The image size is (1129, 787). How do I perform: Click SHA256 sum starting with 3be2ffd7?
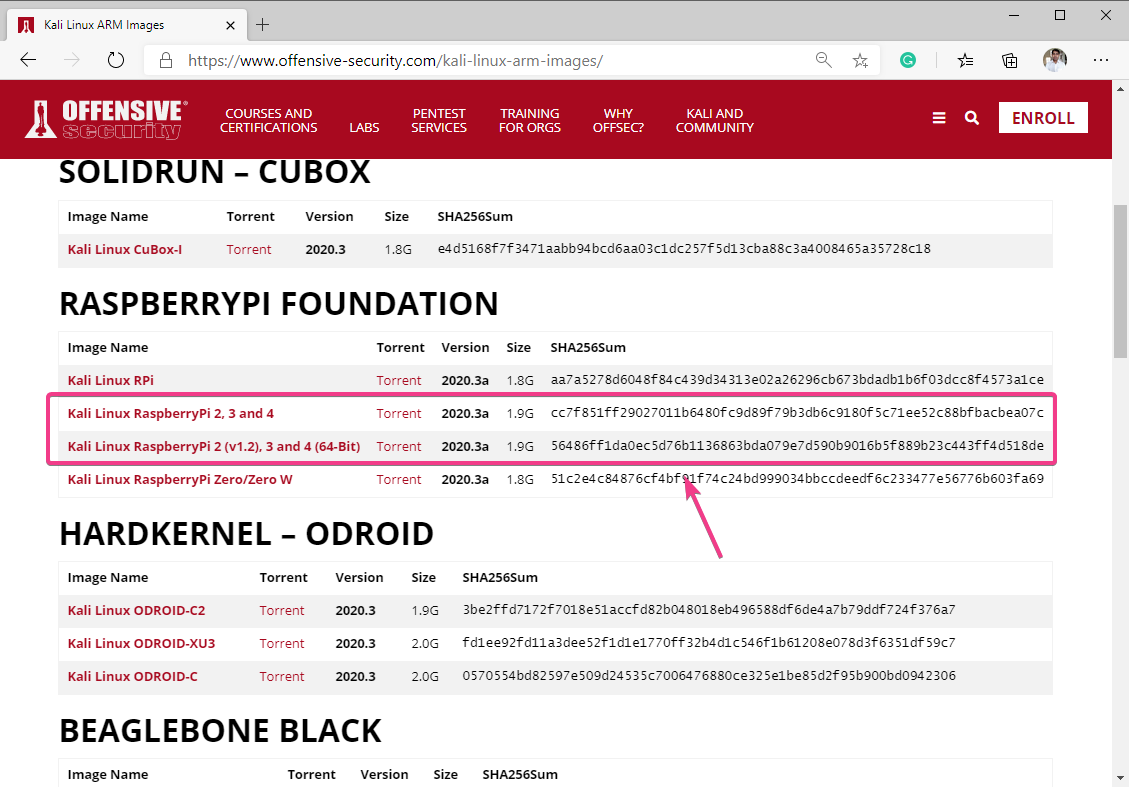click(709, 611)
